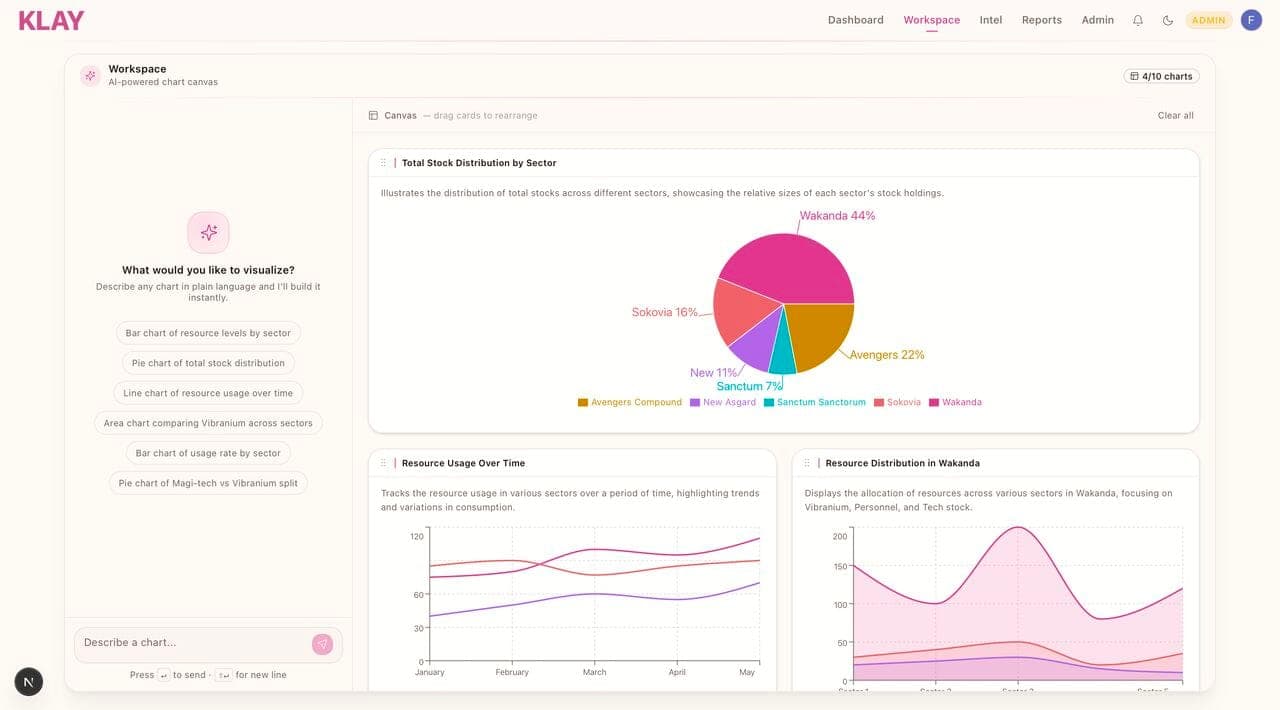Go to Dashboard tab

(x=856, y=20)
